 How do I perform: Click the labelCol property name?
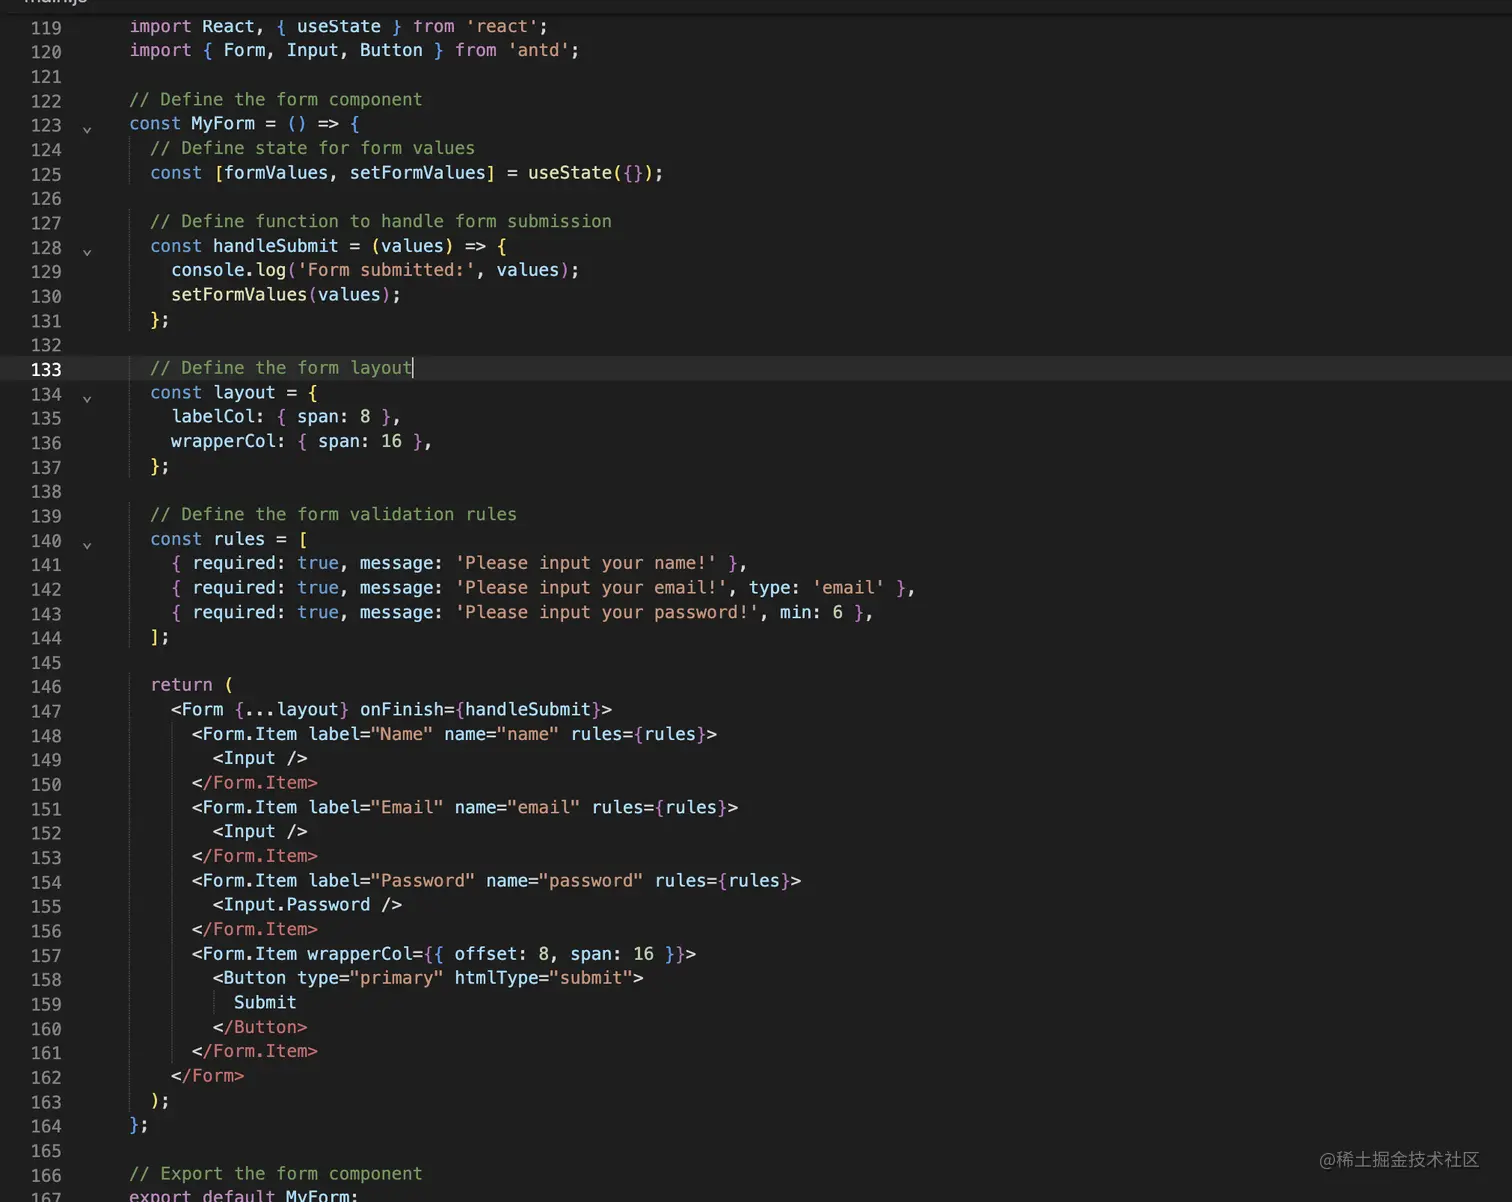pos(213,416)
